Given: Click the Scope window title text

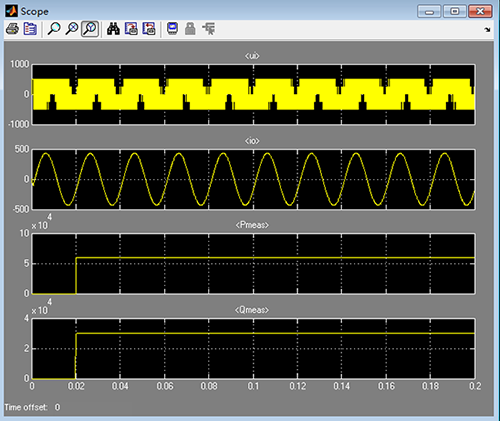Looking at the screenshot, I should [x=35, y=11].
